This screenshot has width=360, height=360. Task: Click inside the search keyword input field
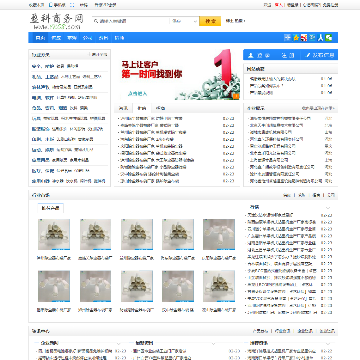coord(131,21)
